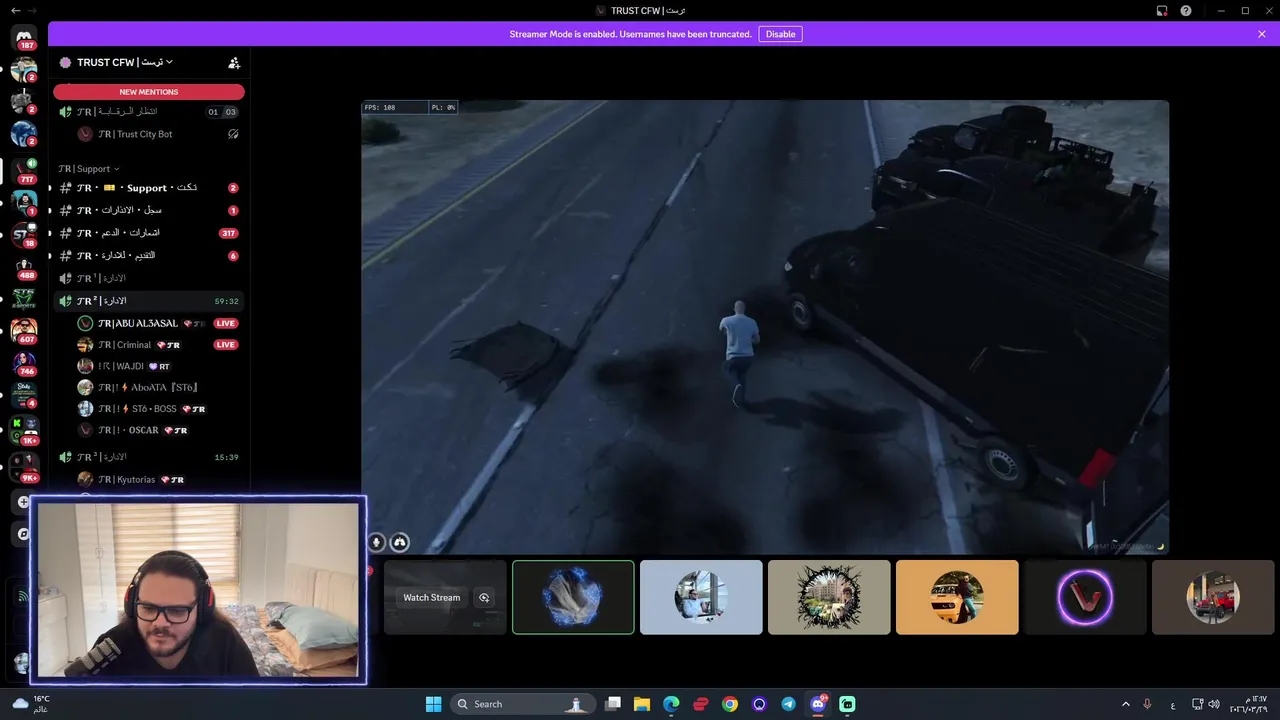The image size is (1280, 720).
Task: Open the Windows Start menu
Action: (x=433, y=704)
